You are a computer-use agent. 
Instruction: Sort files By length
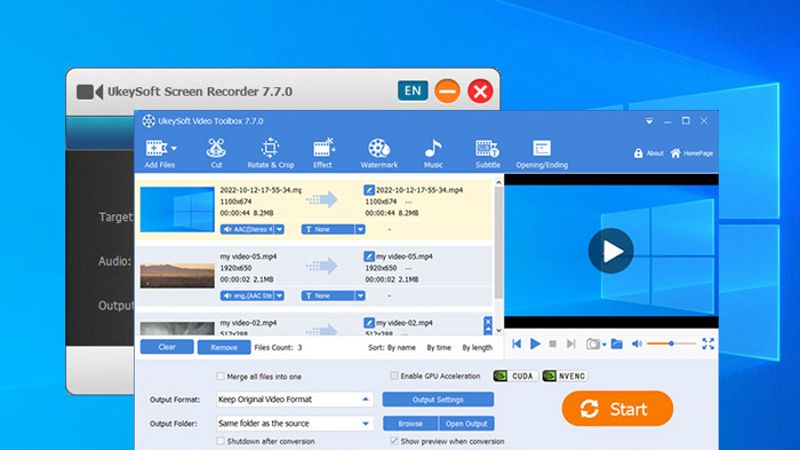click(477, 347)
